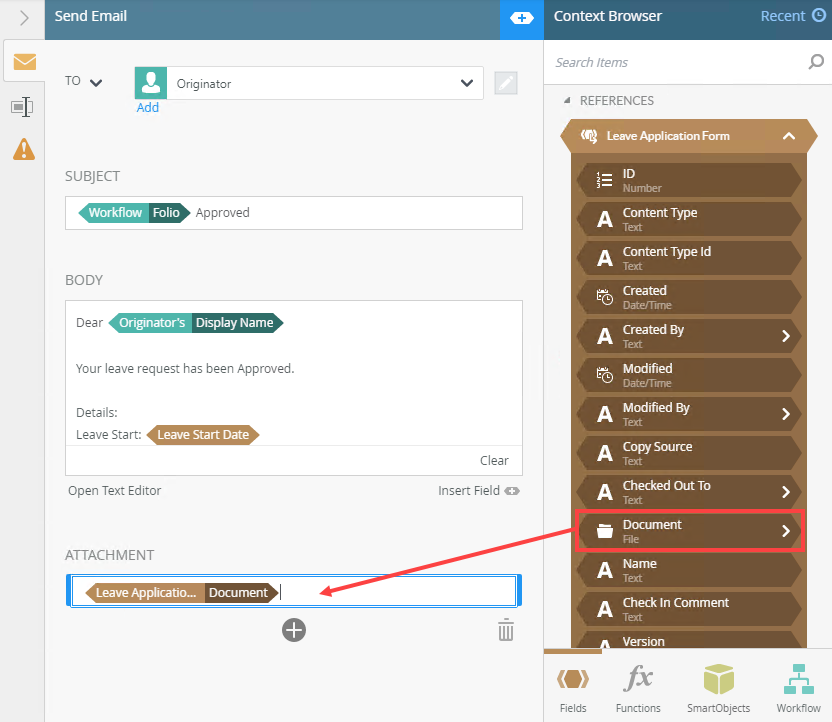The image size is (832, 722).
Task: Switch to the SmartObjects tab
Action: (x=718, y=688)
